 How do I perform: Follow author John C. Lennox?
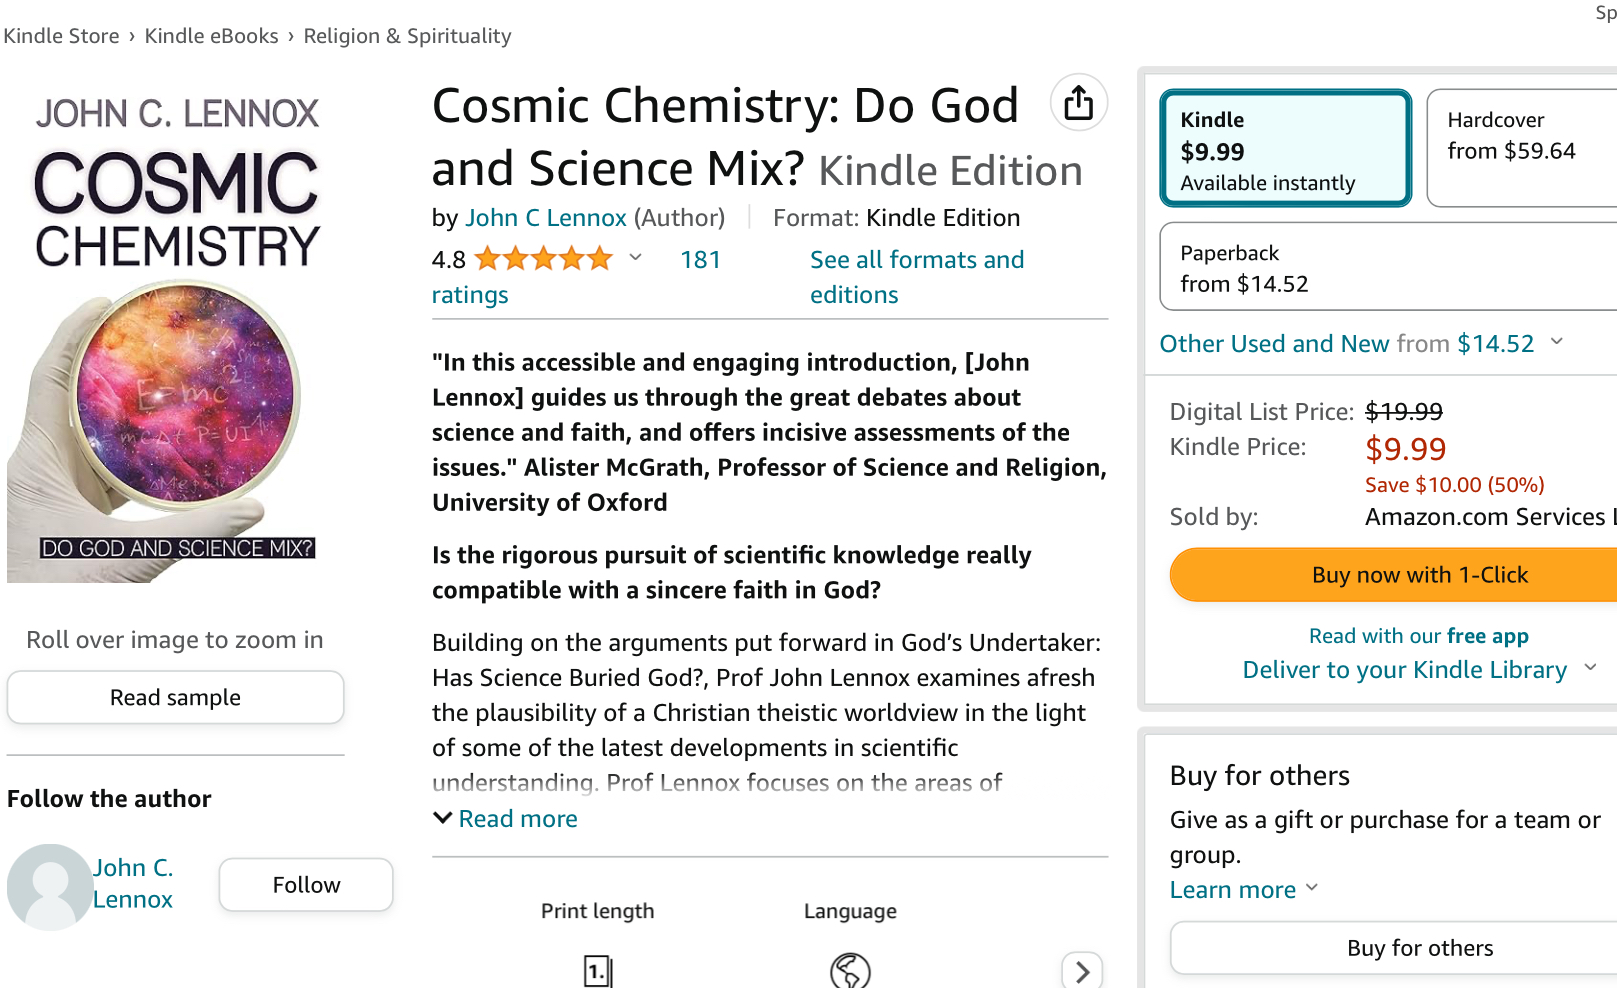point(306,885)
